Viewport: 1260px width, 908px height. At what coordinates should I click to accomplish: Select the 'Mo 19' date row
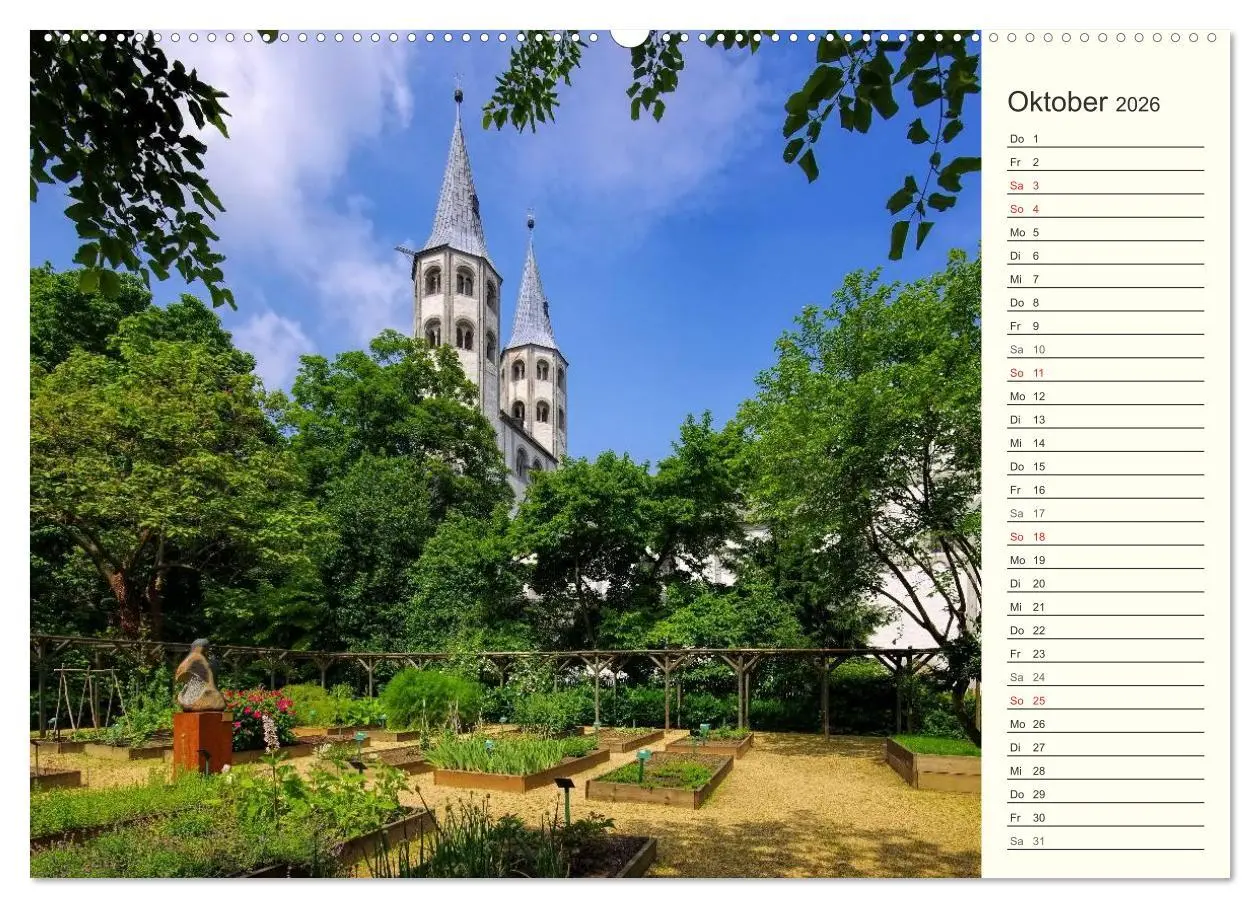point(1105,560)
